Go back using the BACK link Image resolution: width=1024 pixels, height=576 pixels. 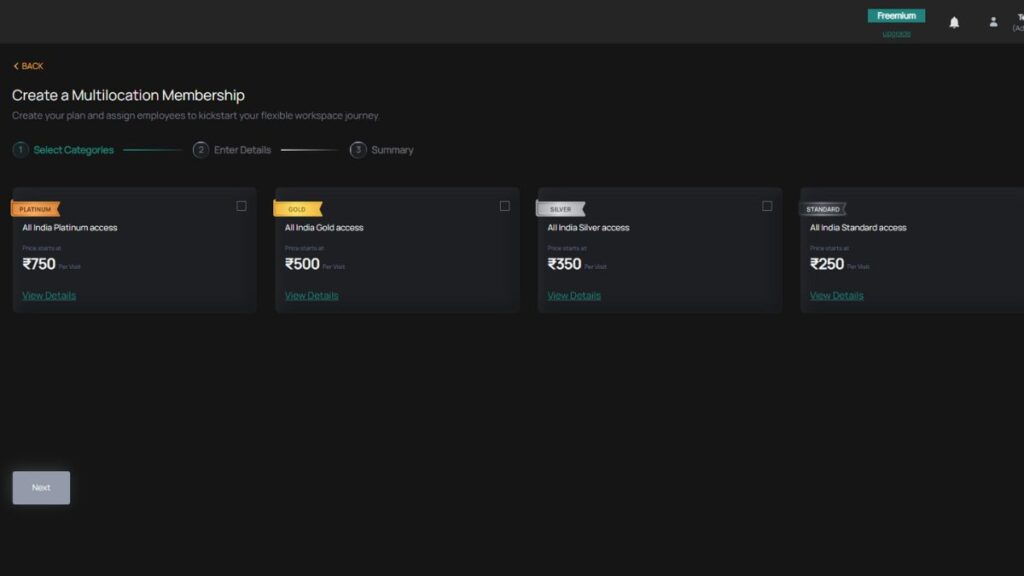[28, 66]
